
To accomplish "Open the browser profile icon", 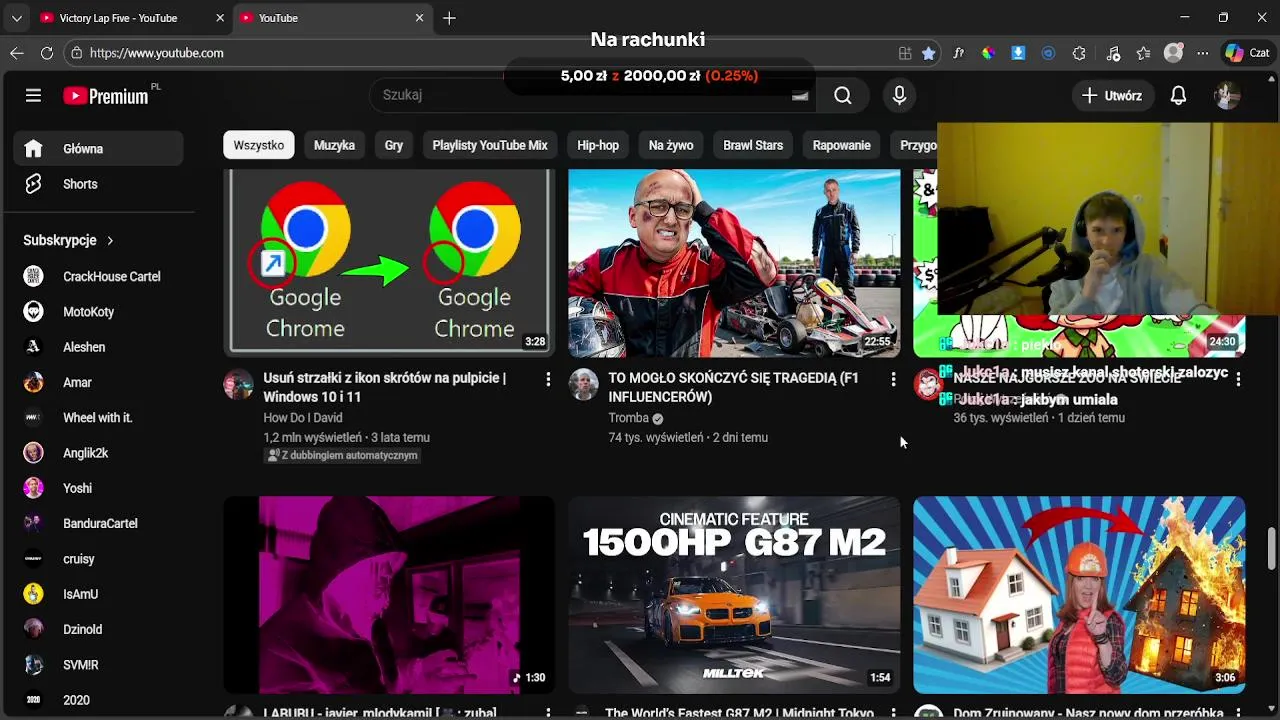I will 1174,53.
